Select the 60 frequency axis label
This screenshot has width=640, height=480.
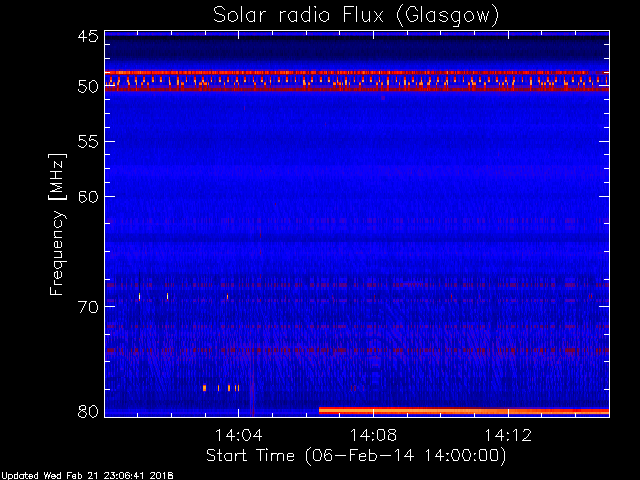(88, 196)
